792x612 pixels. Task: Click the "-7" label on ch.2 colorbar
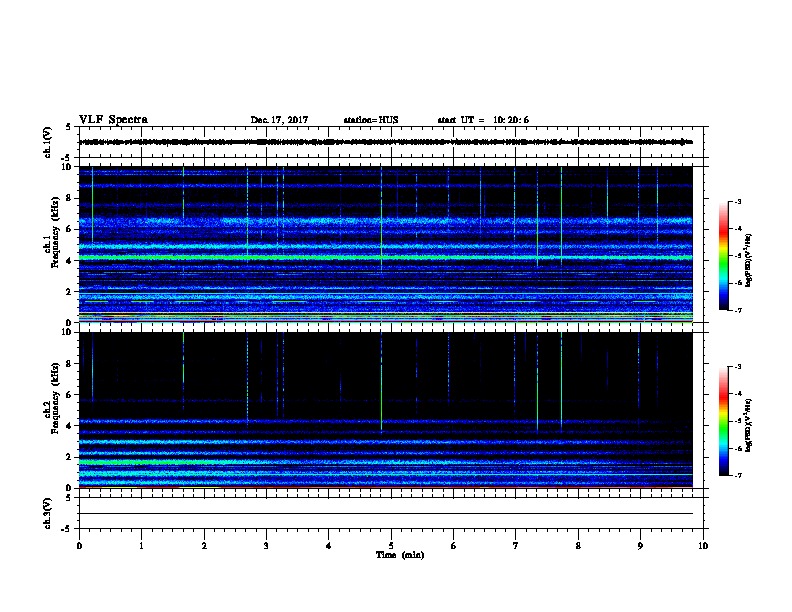pos(738,476)
